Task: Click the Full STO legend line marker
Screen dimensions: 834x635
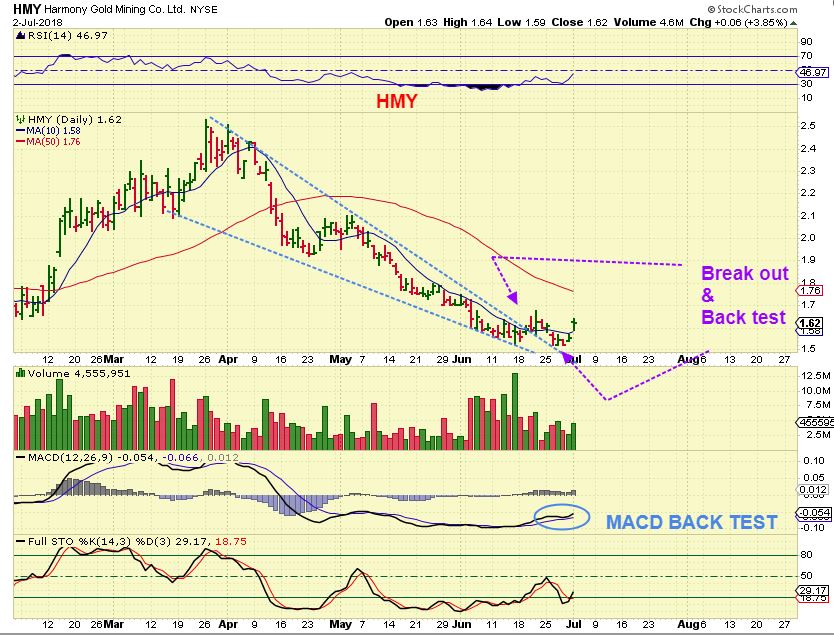Action: [x=21, y=541]
